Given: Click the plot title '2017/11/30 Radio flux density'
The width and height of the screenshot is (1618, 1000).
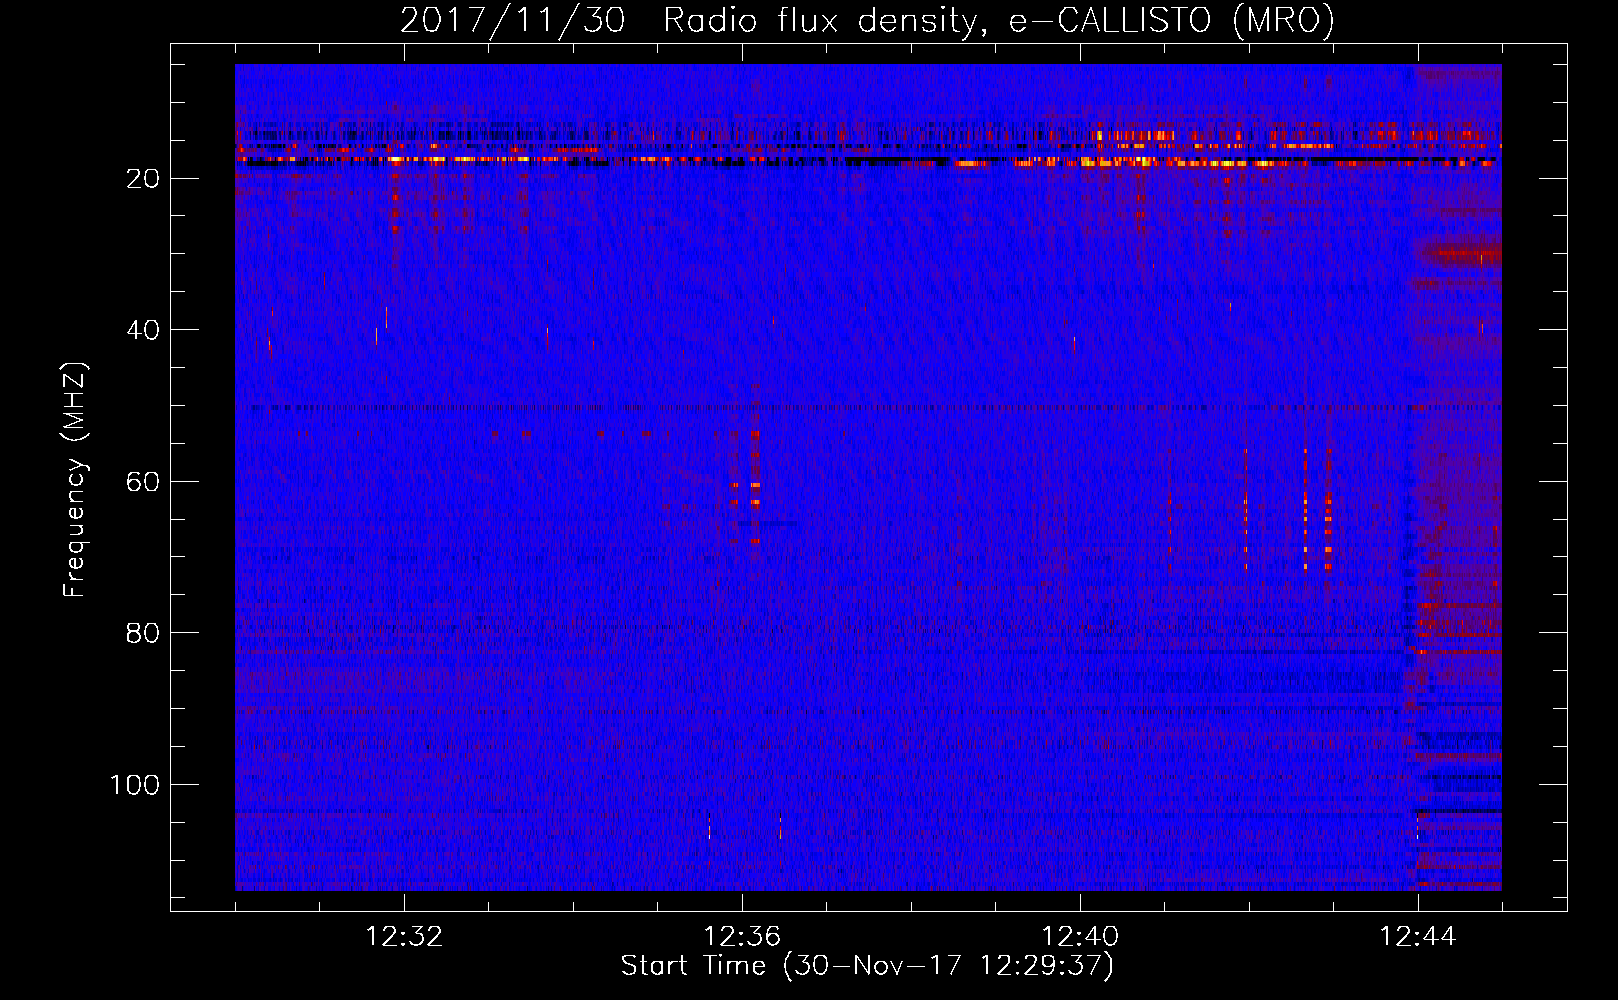Looking at the screenshot, I should (867, 20).
